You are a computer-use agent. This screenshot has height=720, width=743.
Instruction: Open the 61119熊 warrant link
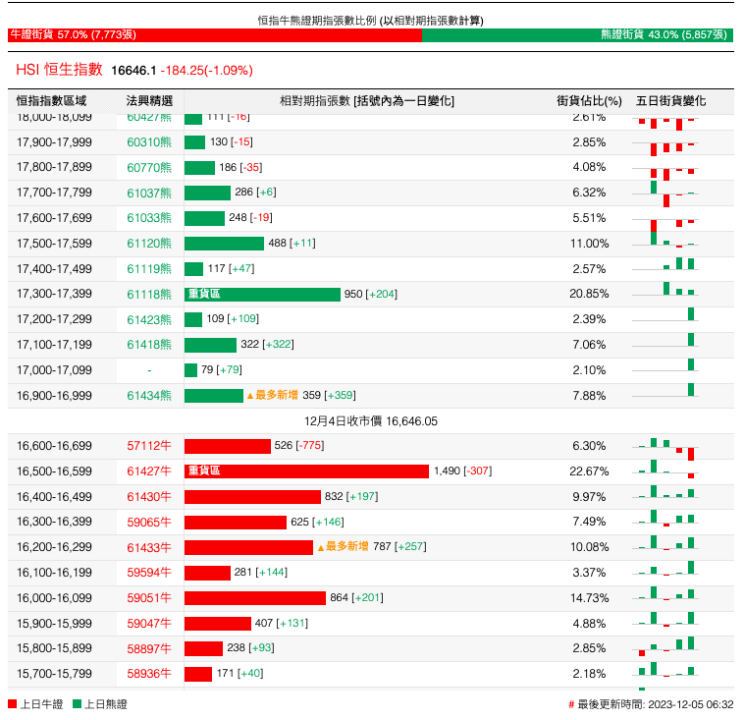click(x=149, y=269)
